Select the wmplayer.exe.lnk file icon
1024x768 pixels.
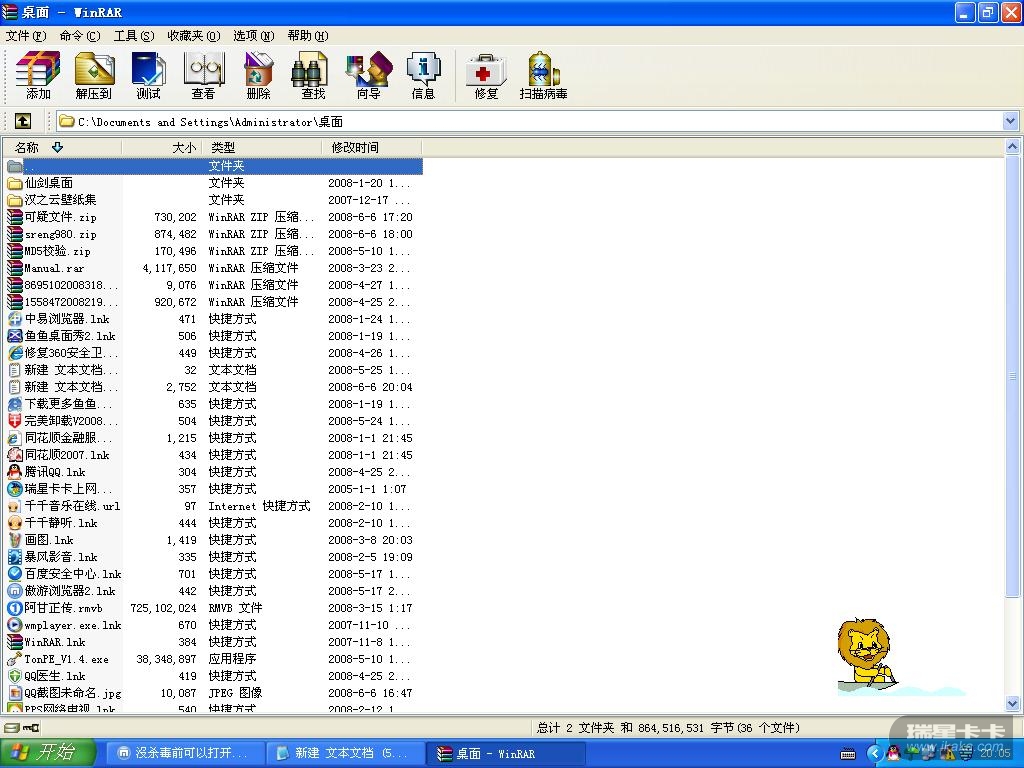click(14, 624)
